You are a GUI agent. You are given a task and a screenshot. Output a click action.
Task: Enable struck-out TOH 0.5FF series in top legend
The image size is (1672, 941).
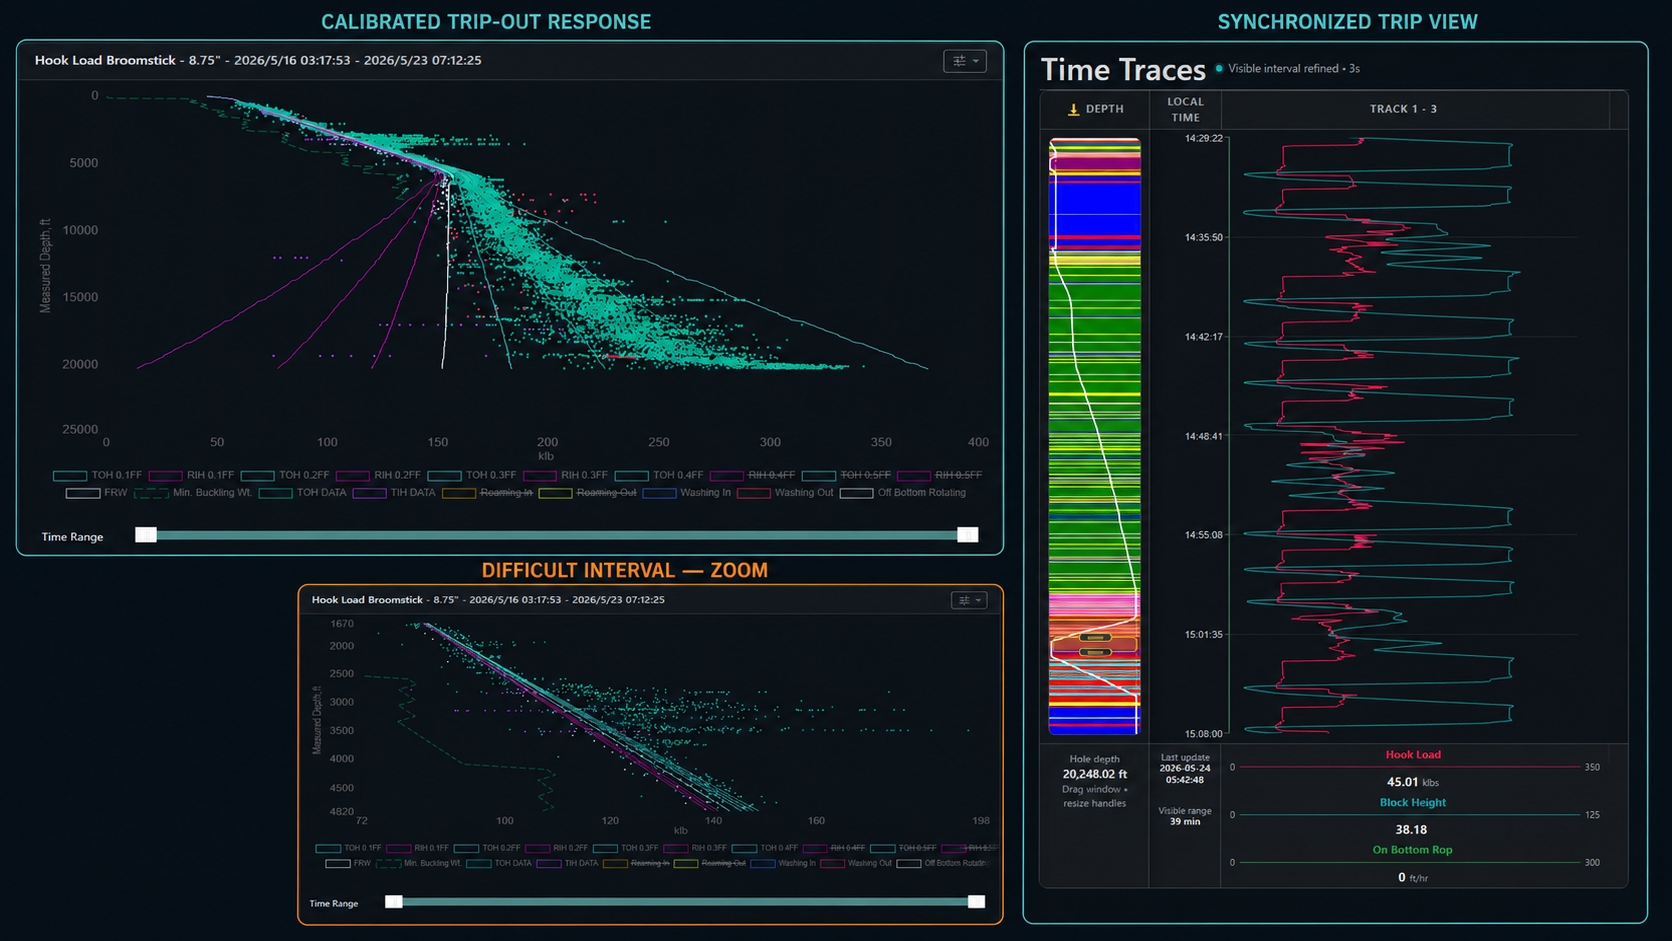click(x=846, y=475)
